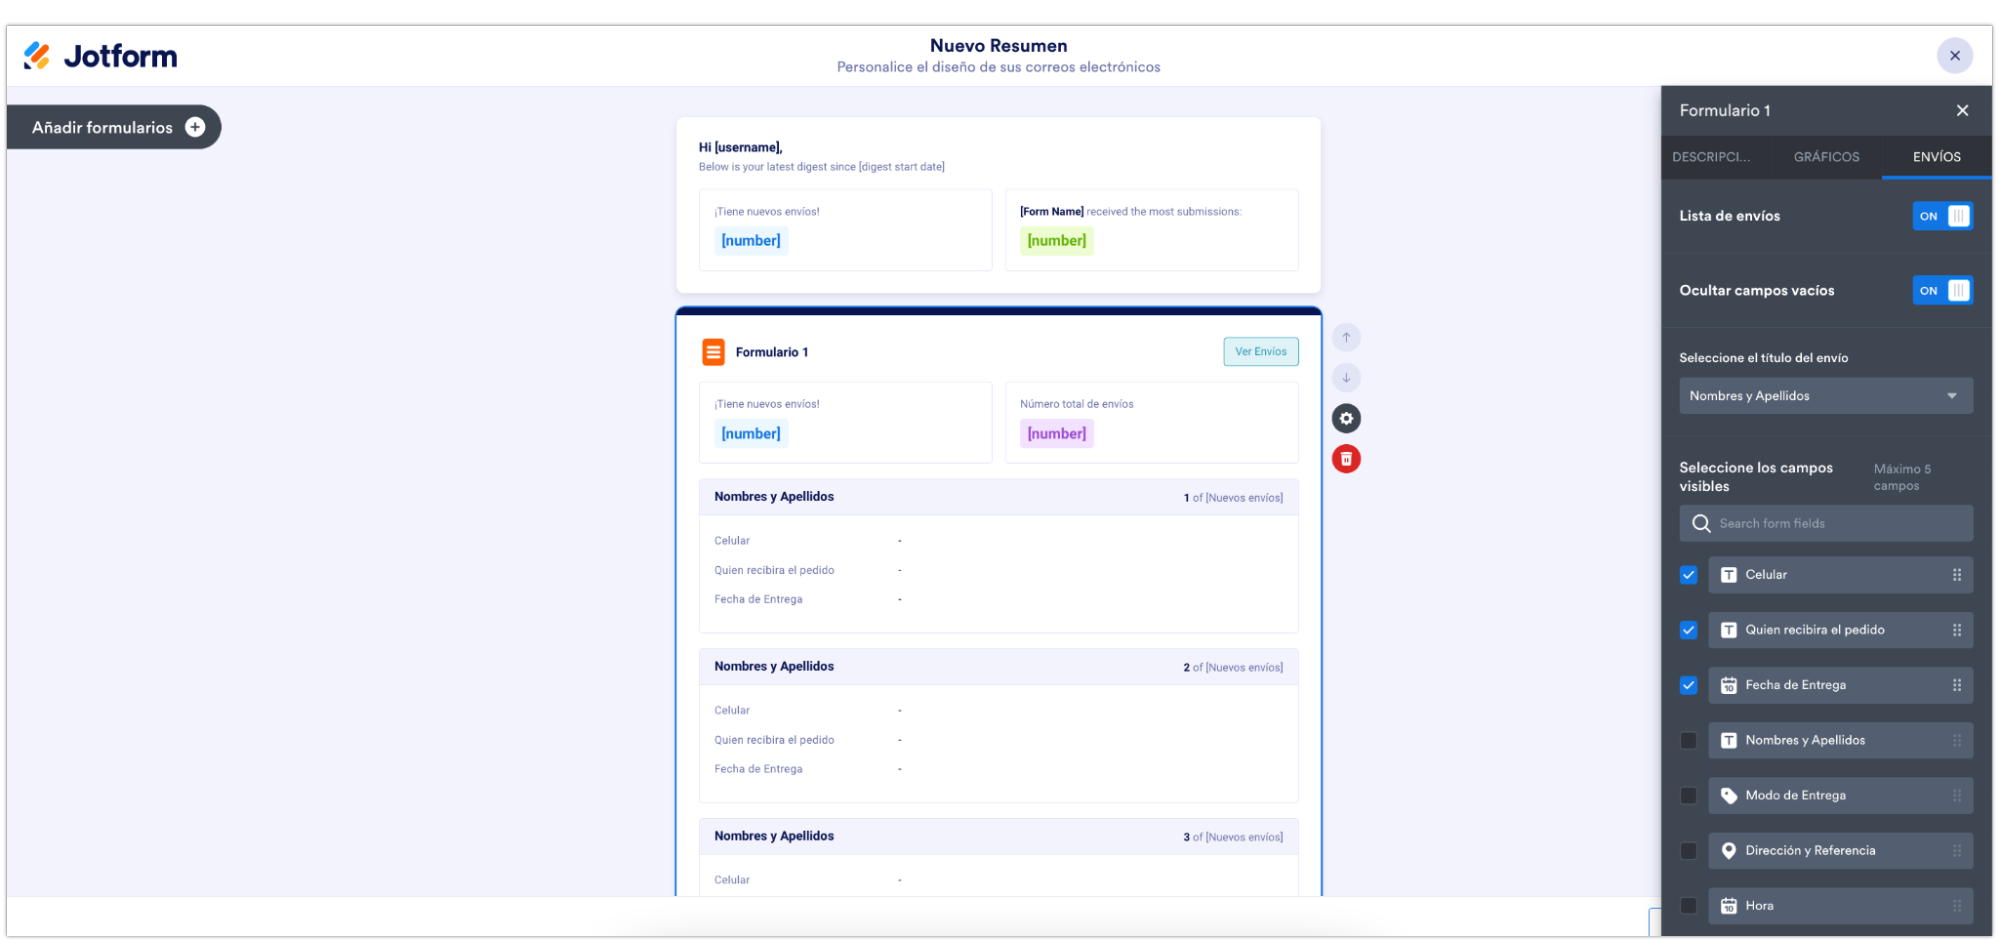The height and width of the screenshot is (943, 1999).
Task: Toggle the Lista de envíos switch
Action: point(1942,216)
